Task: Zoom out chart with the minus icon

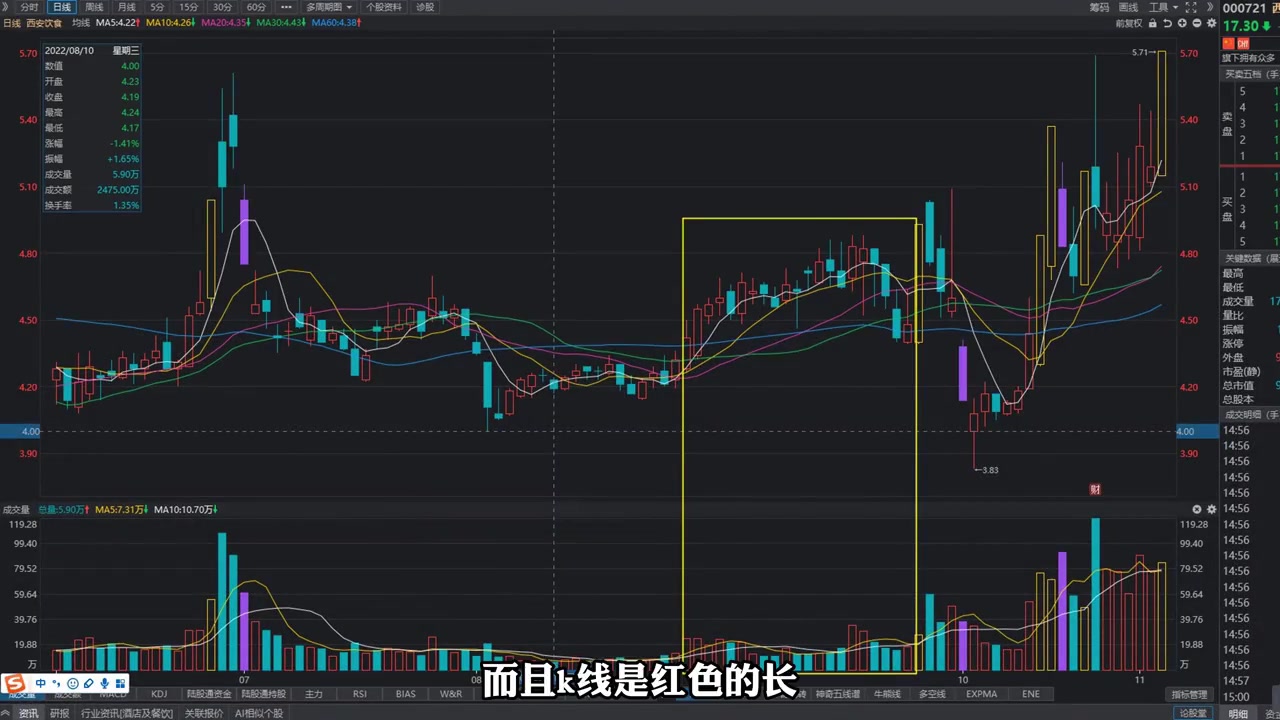Action: [1197, 22]
